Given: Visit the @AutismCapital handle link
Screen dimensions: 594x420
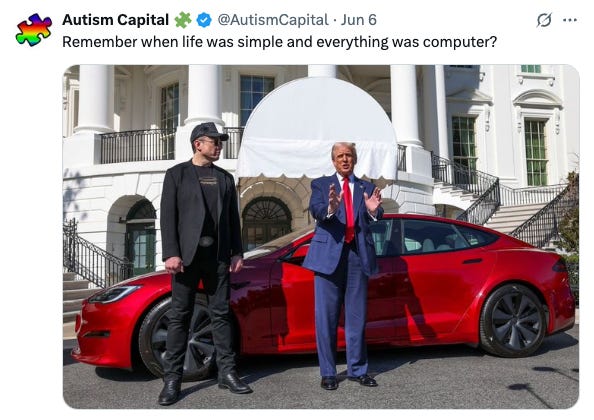Looking at the screenshot, I should tap(273, 20).
